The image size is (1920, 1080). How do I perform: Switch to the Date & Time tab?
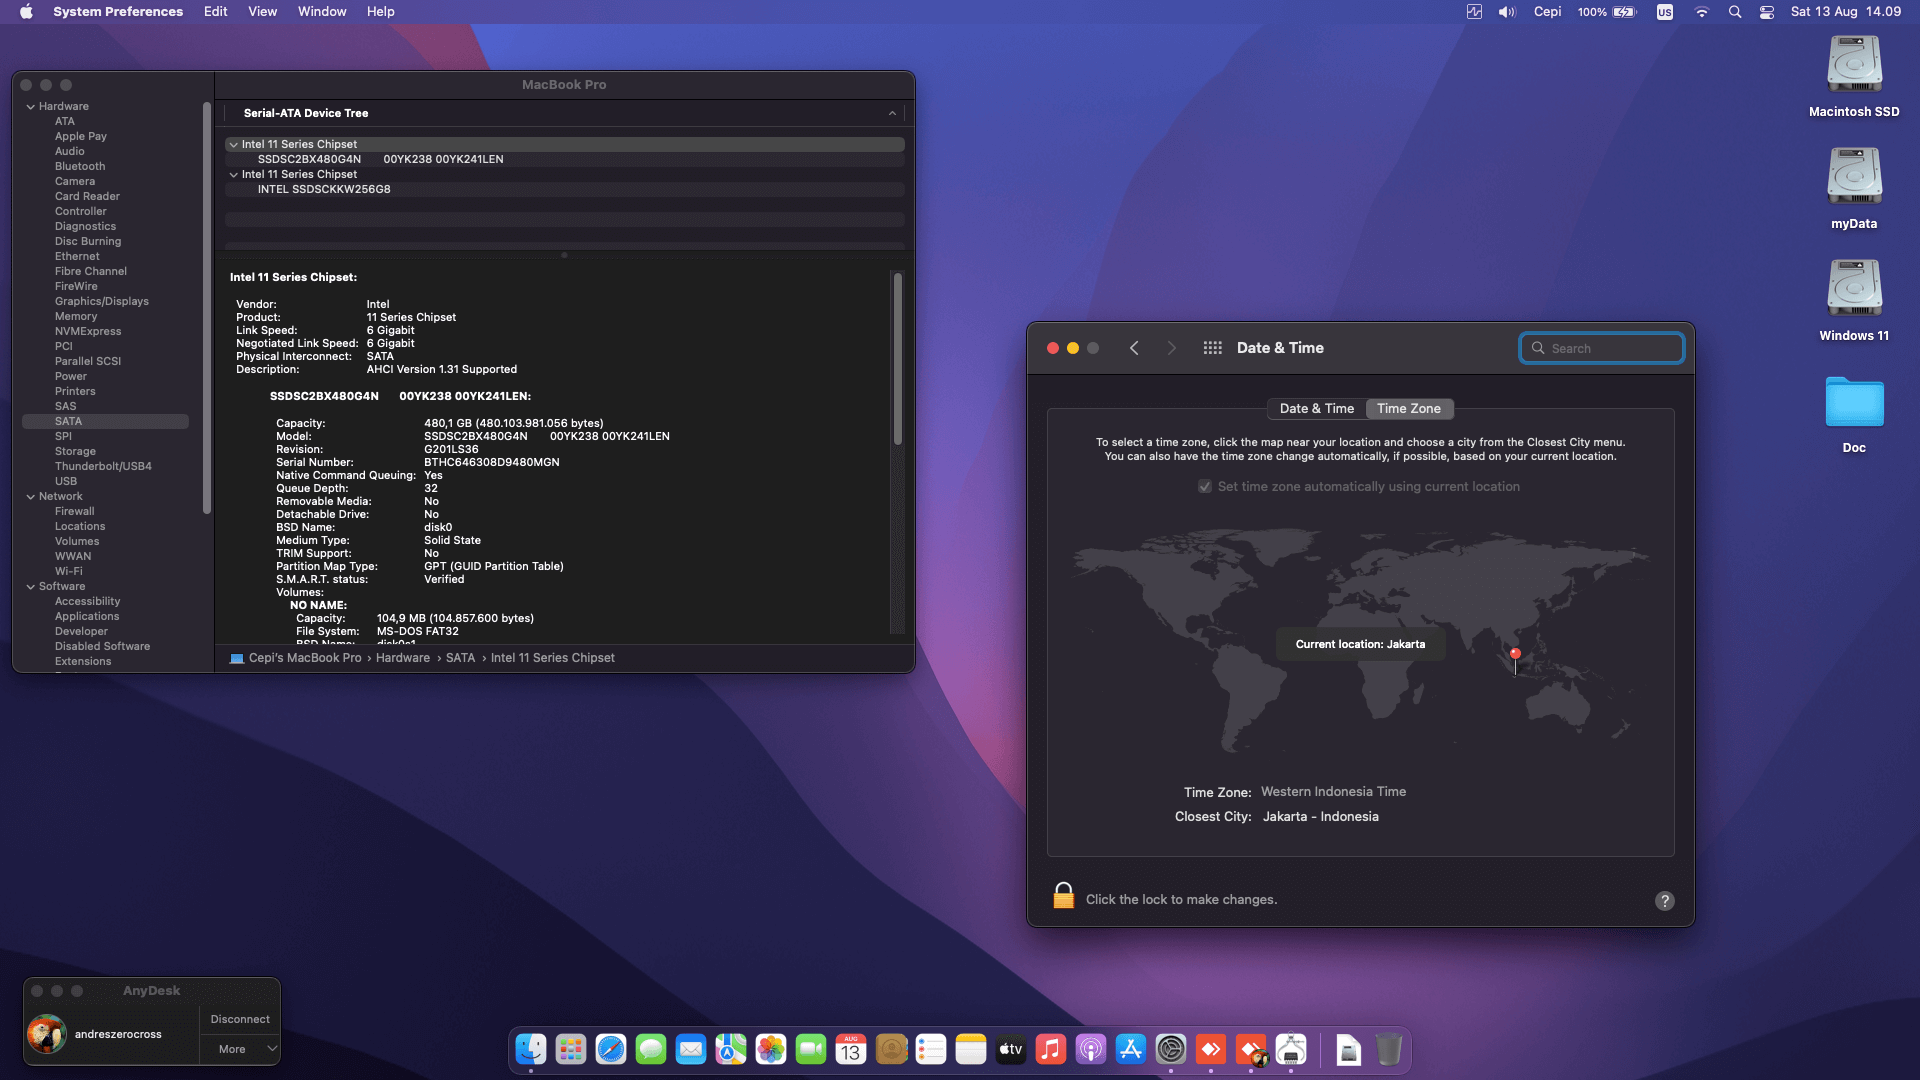click(1316, 408)
